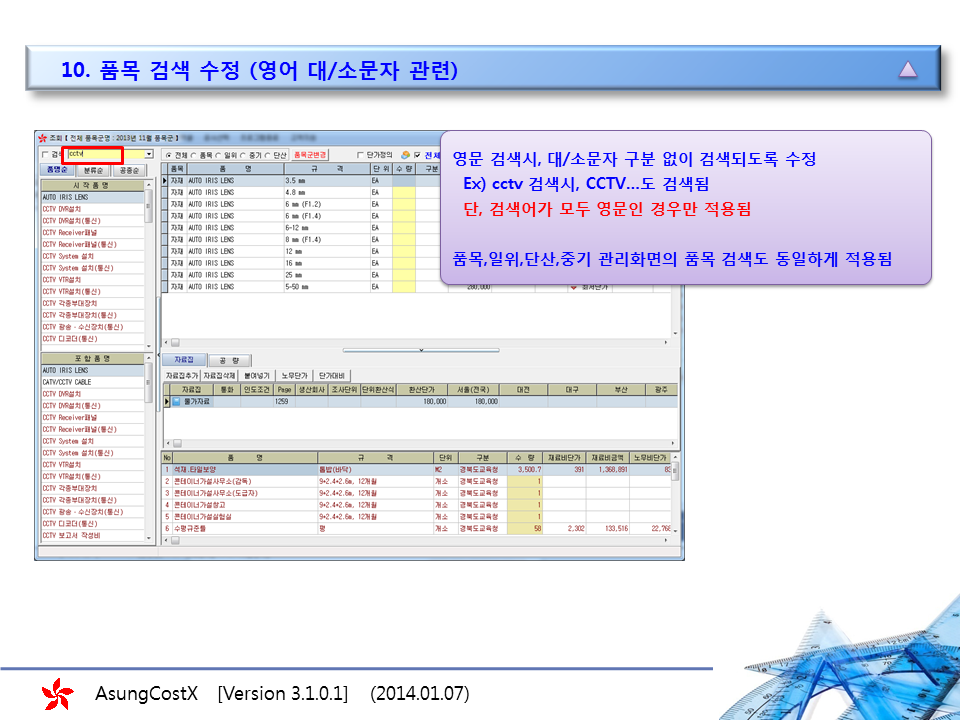Select CCTV DVR설치 in the 시작품명 list
The height and width of the screenshot is (720, 960).
point(62,209)
